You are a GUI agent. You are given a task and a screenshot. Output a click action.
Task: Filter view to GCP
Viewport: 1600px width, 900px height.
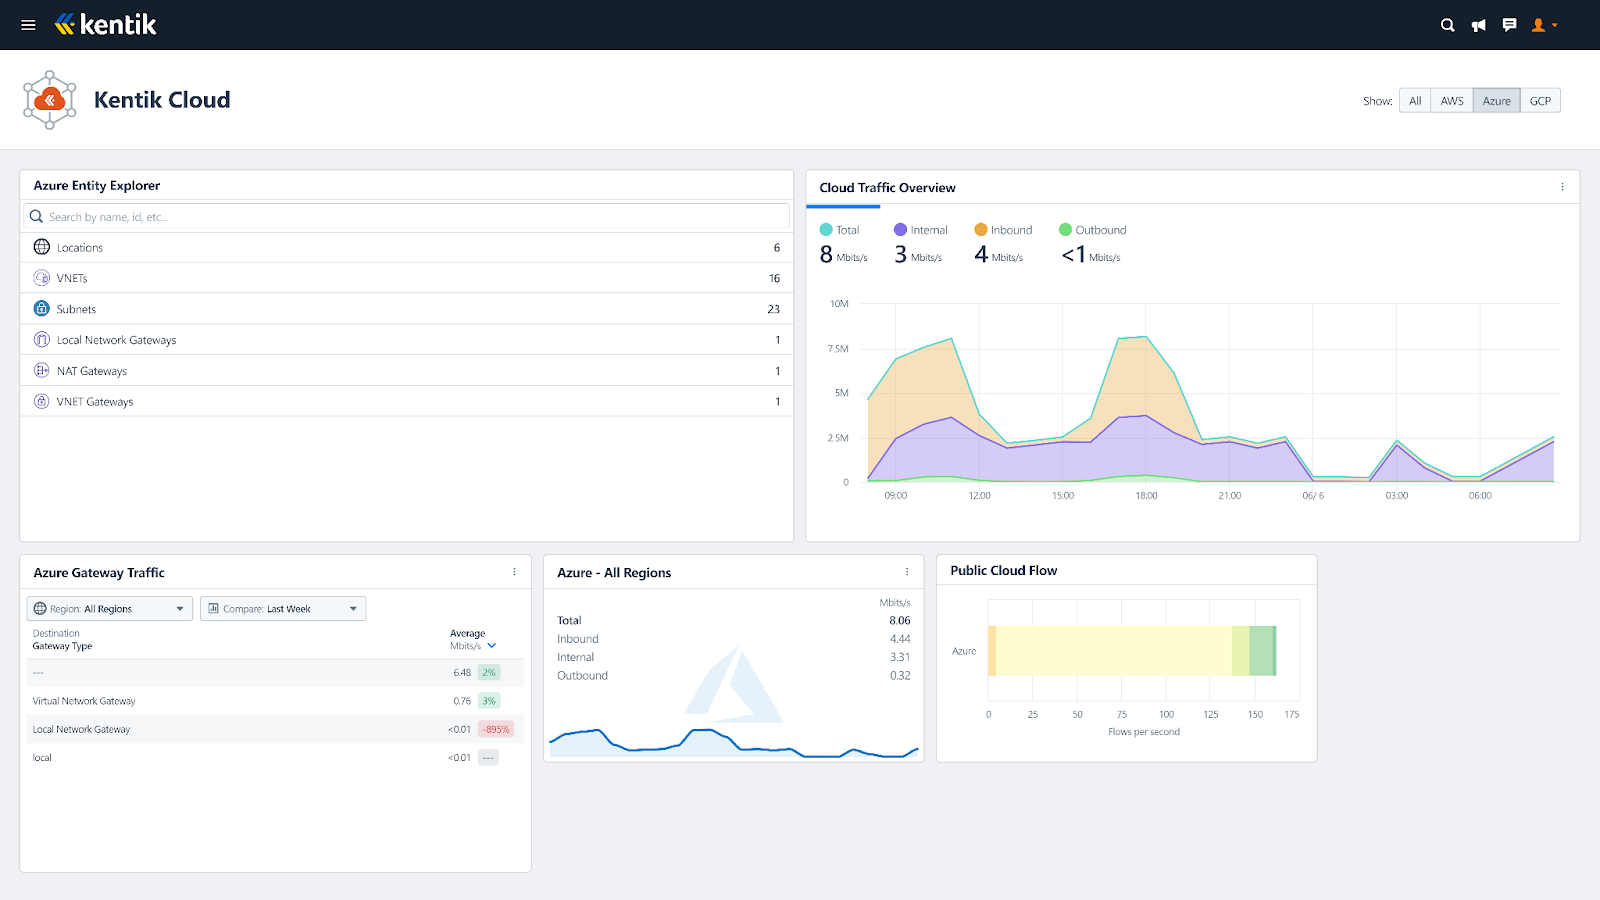click(1540, 101)
